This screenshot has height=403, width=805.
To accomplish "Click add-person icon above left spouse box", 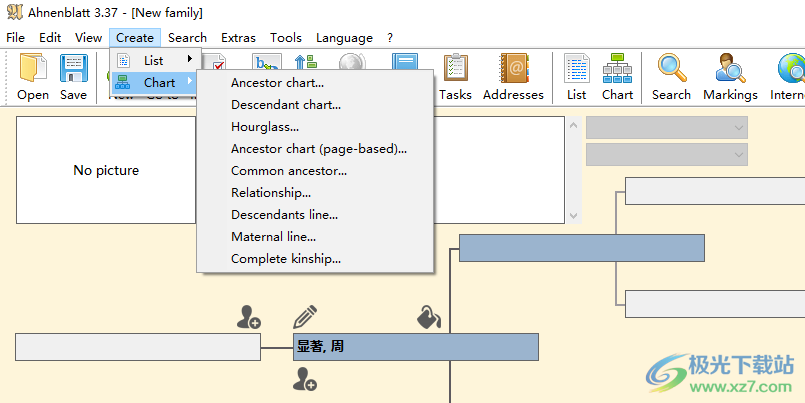I will coord(248,317).
